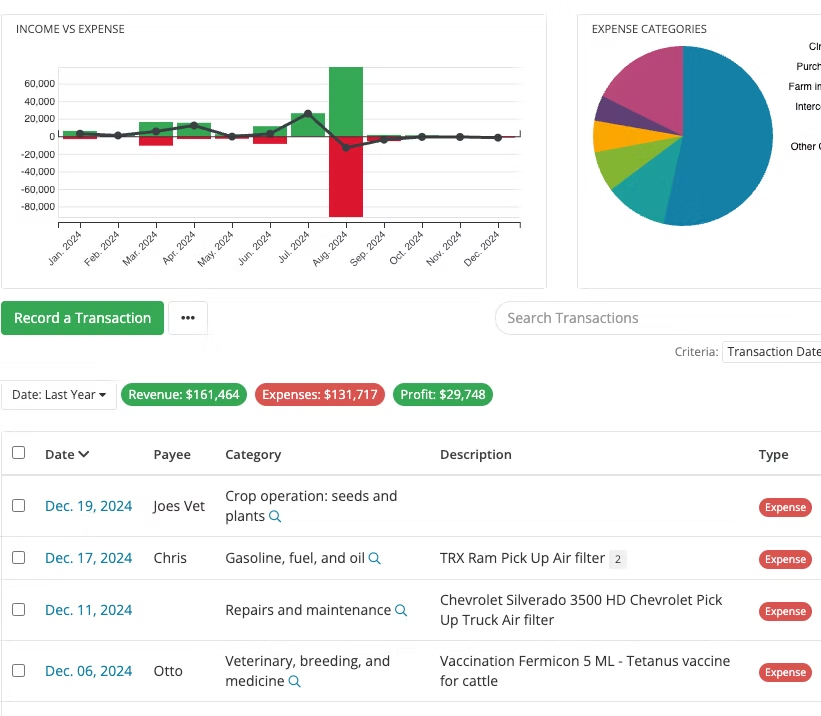Tick the Dec. 06, 2024 Otto row checkbox
Image resolution: width=821 pixels, height=716 pixels.
[x=19, y=671]
